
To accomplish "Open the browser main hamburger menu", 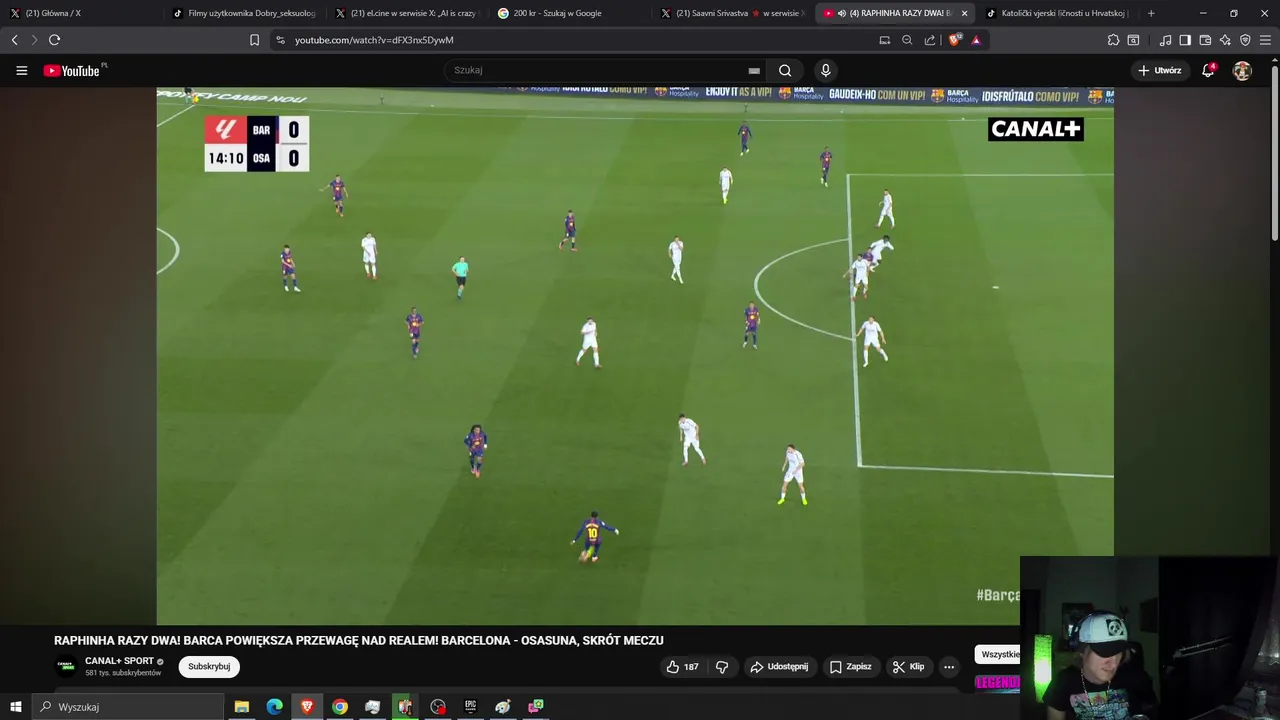I will (1265, 40).
